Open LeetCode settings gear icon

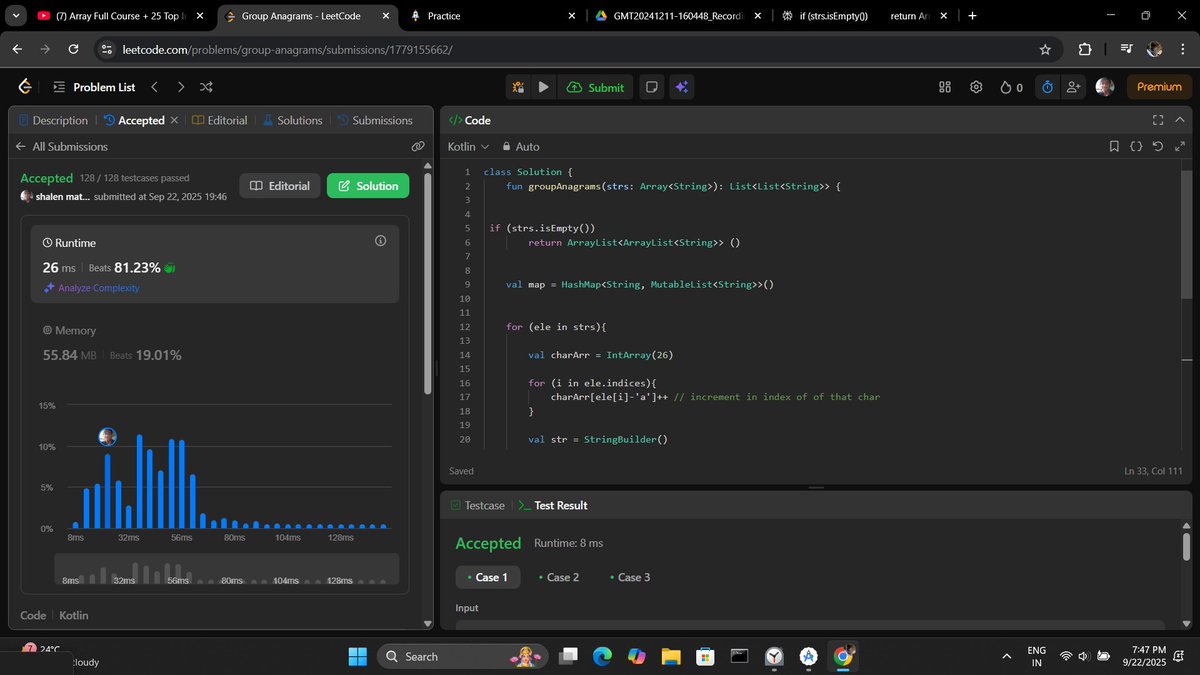(976, 87)
